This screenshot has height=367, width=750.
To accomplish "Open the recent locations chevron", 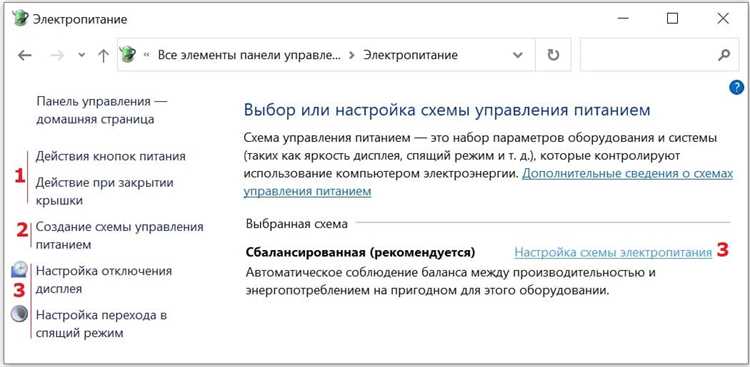I will [82, 56].
